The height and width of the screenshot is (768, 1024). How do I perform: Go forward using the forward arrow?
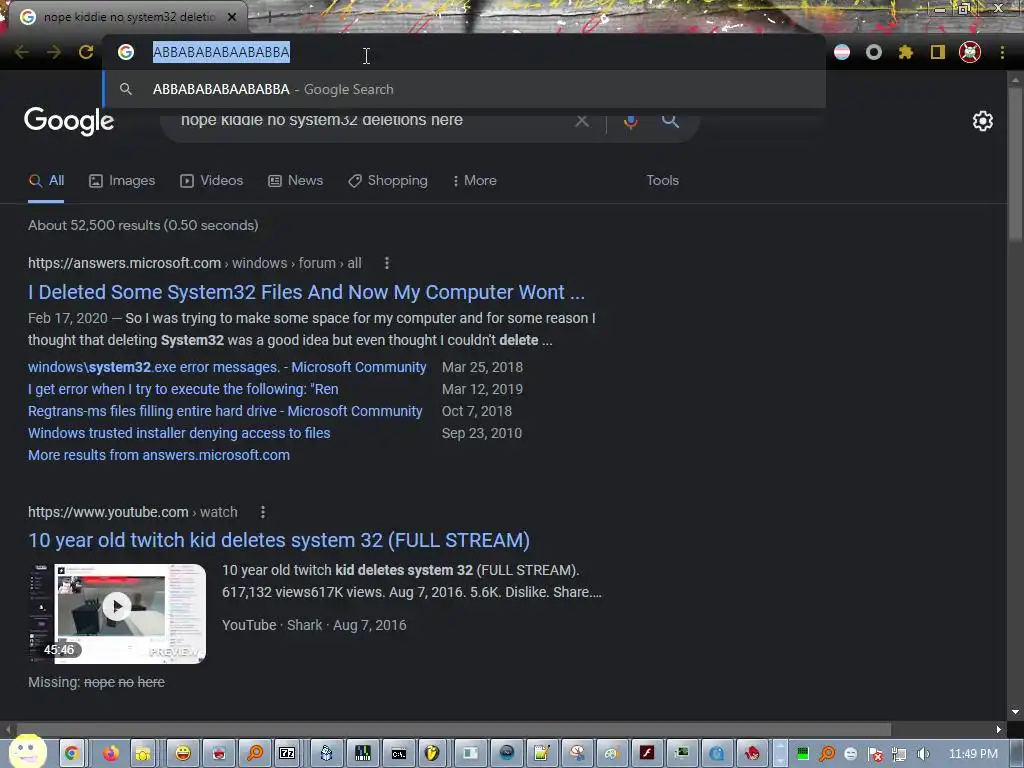tap(54, 52)
